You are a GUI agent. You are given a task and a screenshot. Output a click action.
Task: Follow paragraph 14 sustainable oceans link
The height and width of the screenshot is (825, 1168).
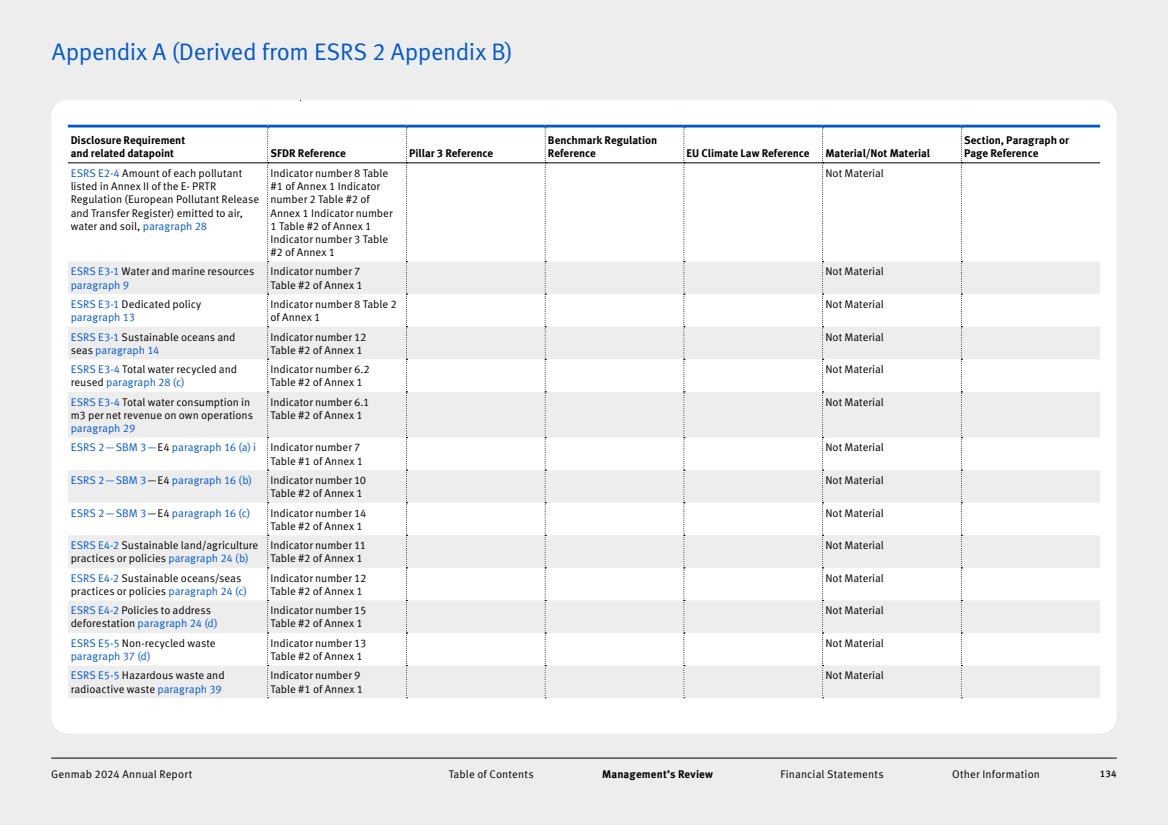click(126, 351)
